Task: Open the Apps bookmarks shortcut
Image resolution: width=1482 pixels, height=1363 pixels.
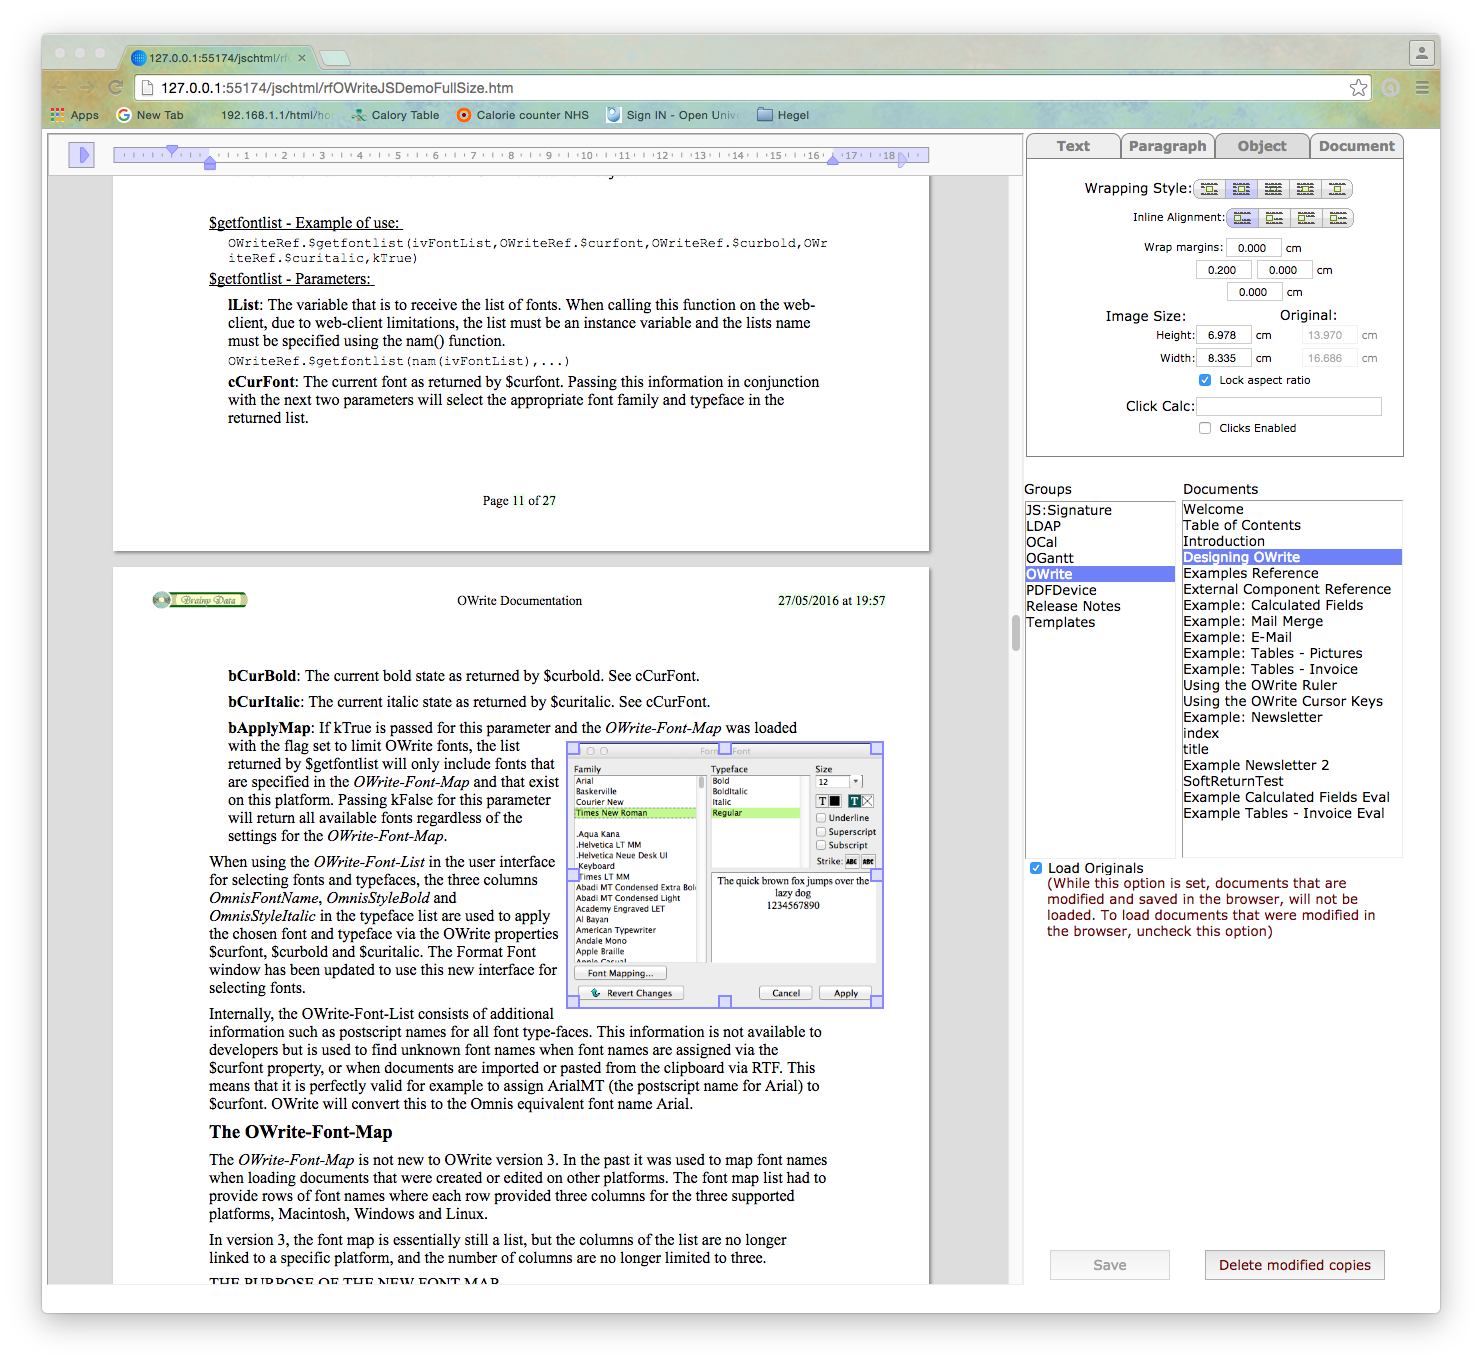Action: pos(75,115)
